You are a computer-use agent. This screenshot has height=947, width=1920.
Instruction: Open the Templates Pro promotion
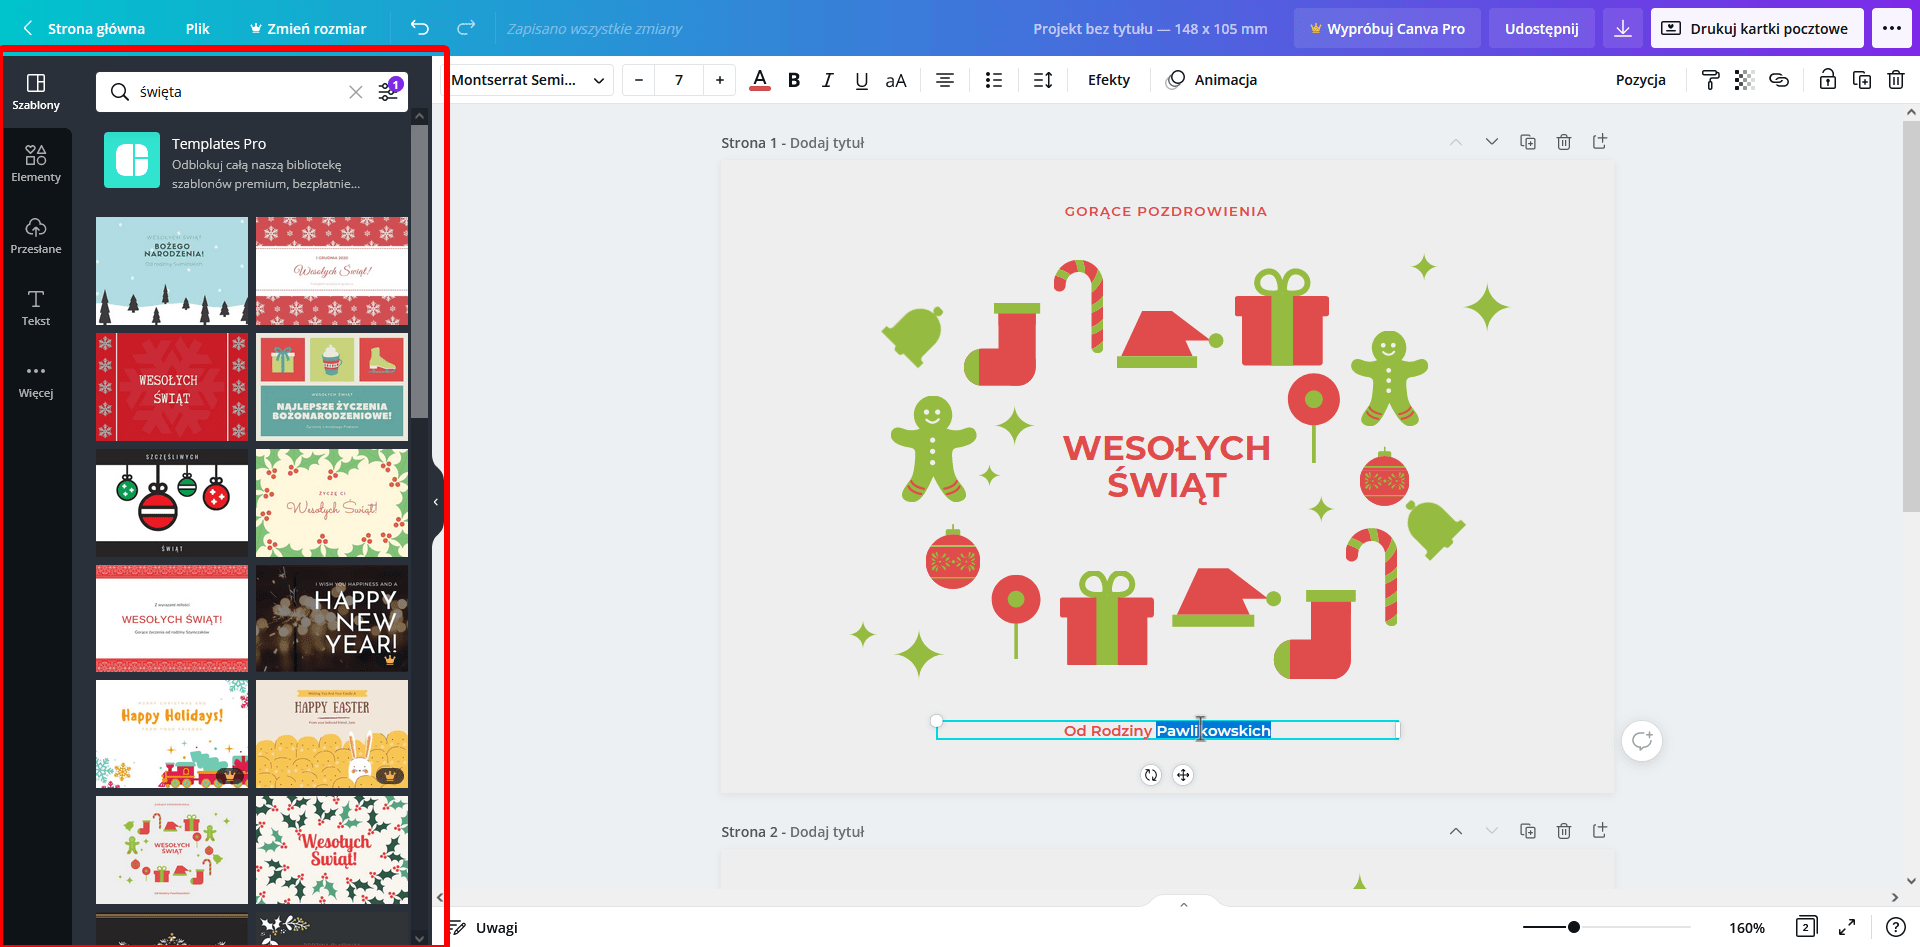[252, 161]
